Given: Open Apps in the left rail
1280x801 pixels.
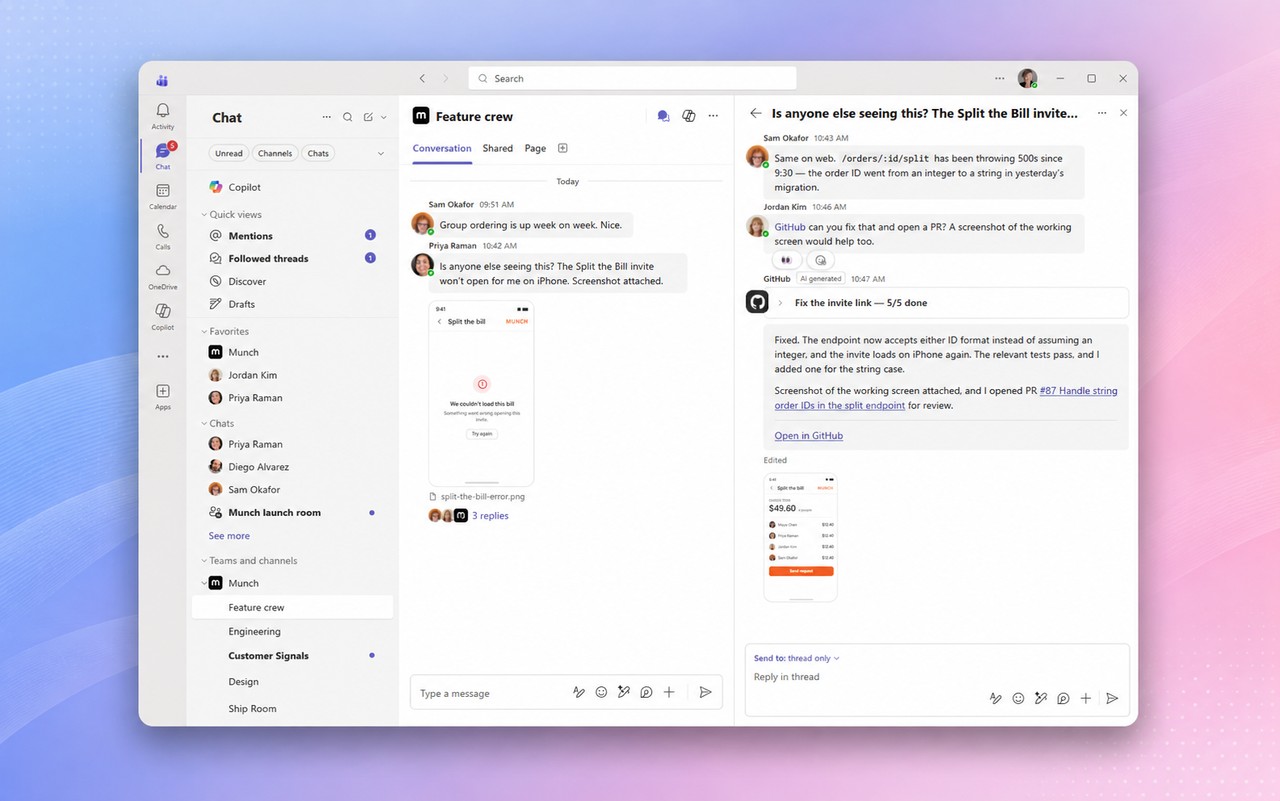Looking at the screenshot, I should tap(163, 396).
